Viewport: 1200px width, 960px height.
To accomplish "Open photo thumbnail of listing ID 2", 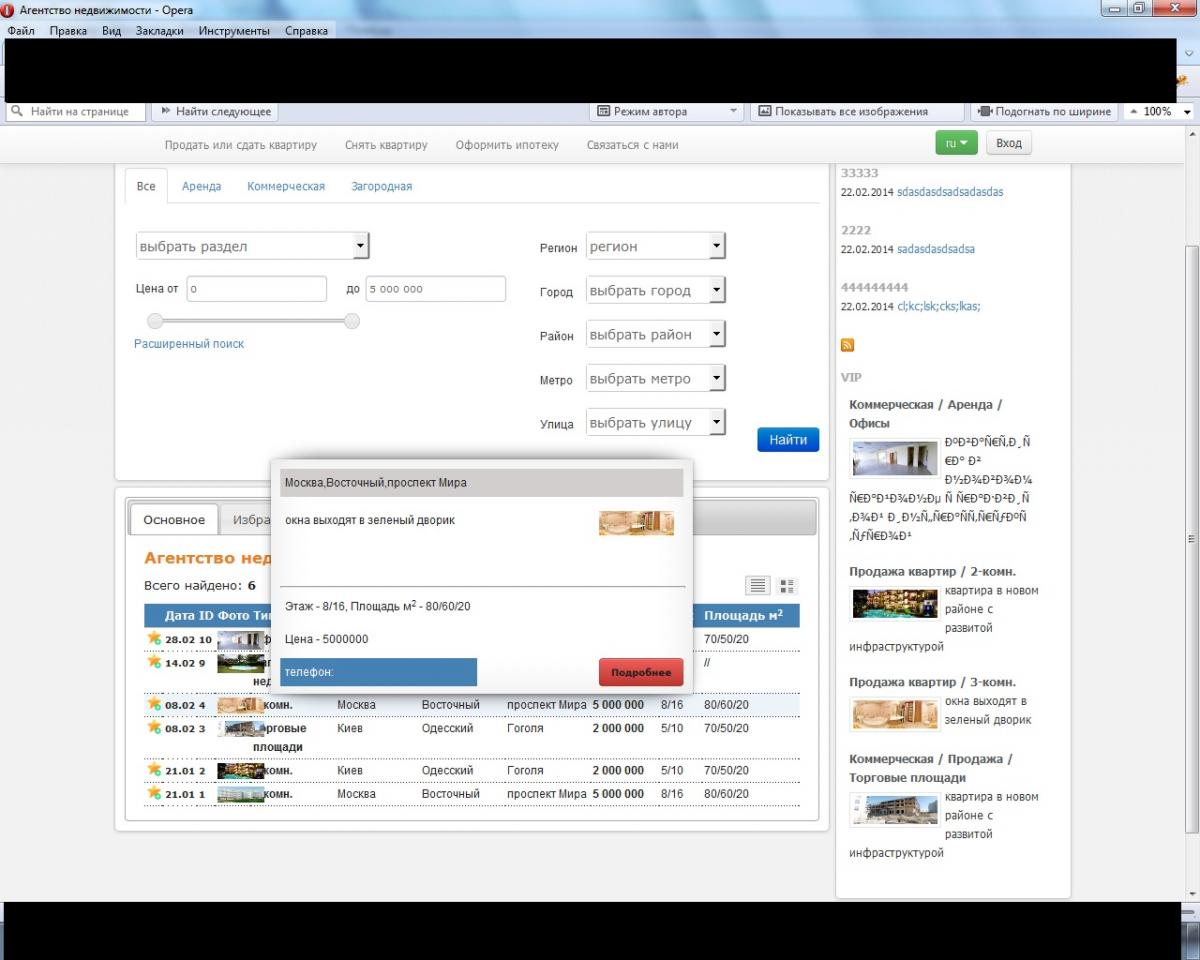I will (x=240, y=771).
